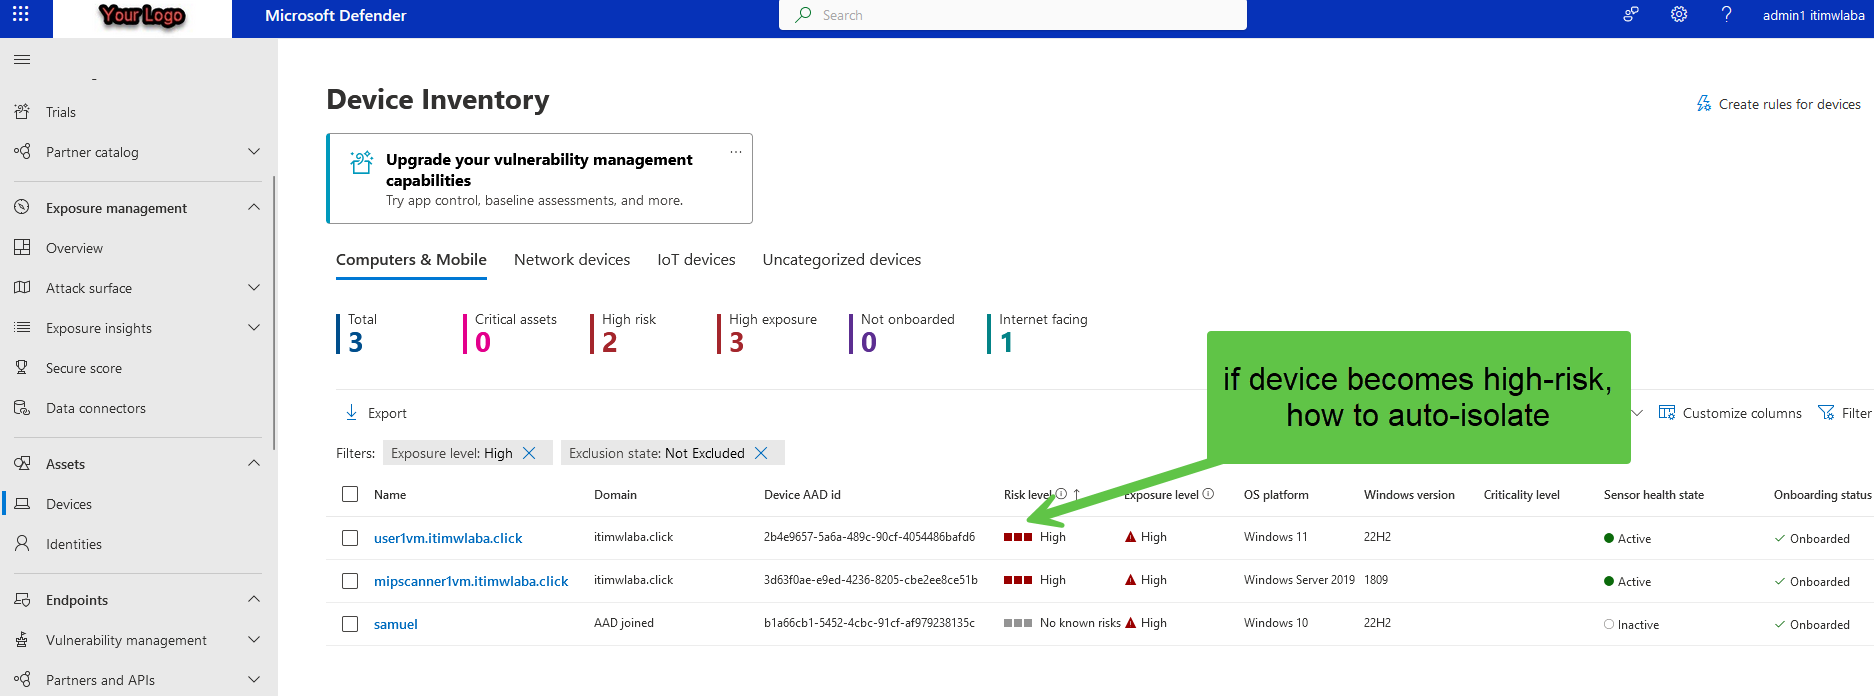
Task: Click the Vulnerability management icon
Action: point(22,640)
